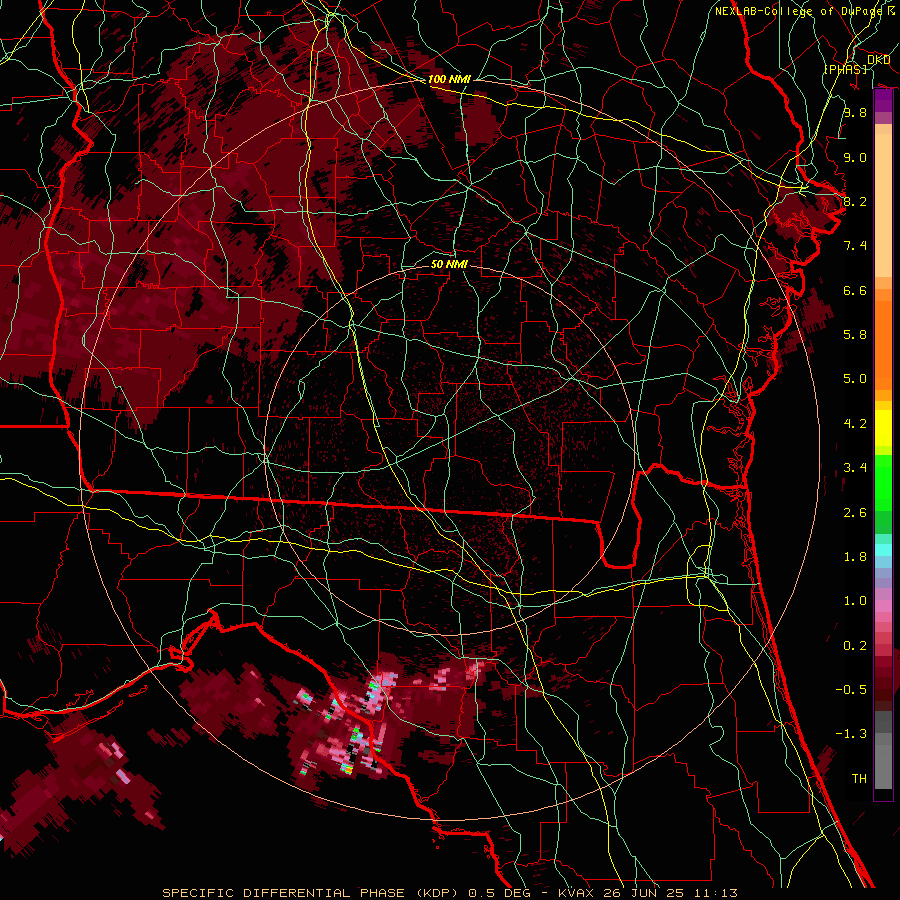Pick the bright green color bar segment
900x900 pixels.
click(883, 482)
